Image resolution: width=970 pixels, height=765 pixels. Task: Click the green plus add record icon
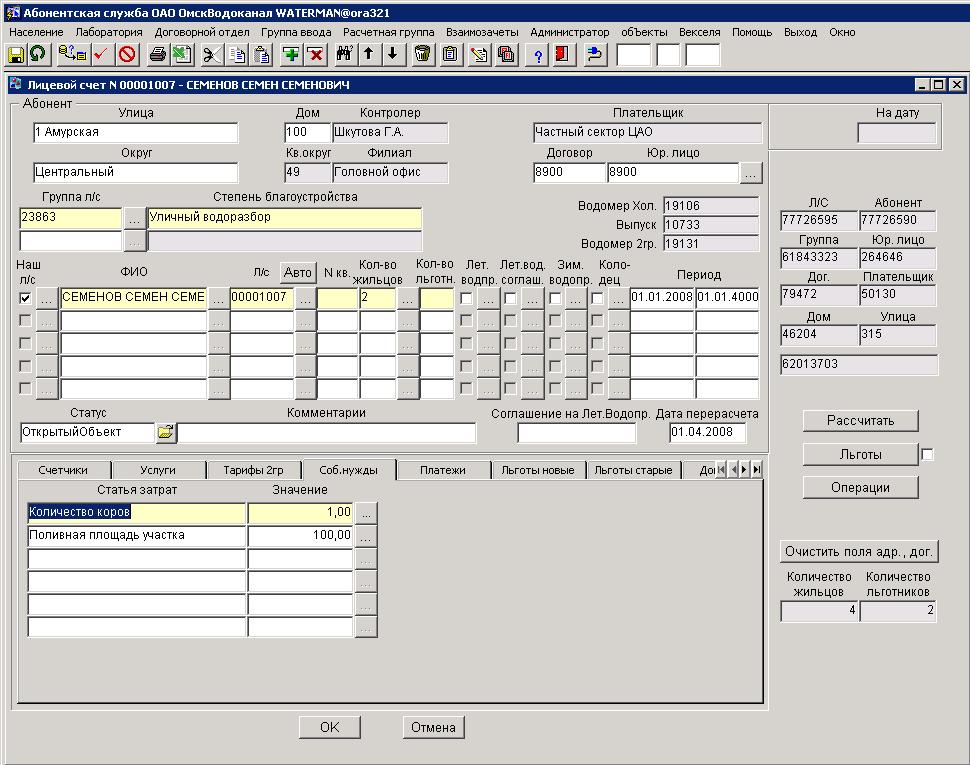tap(291, 54)
